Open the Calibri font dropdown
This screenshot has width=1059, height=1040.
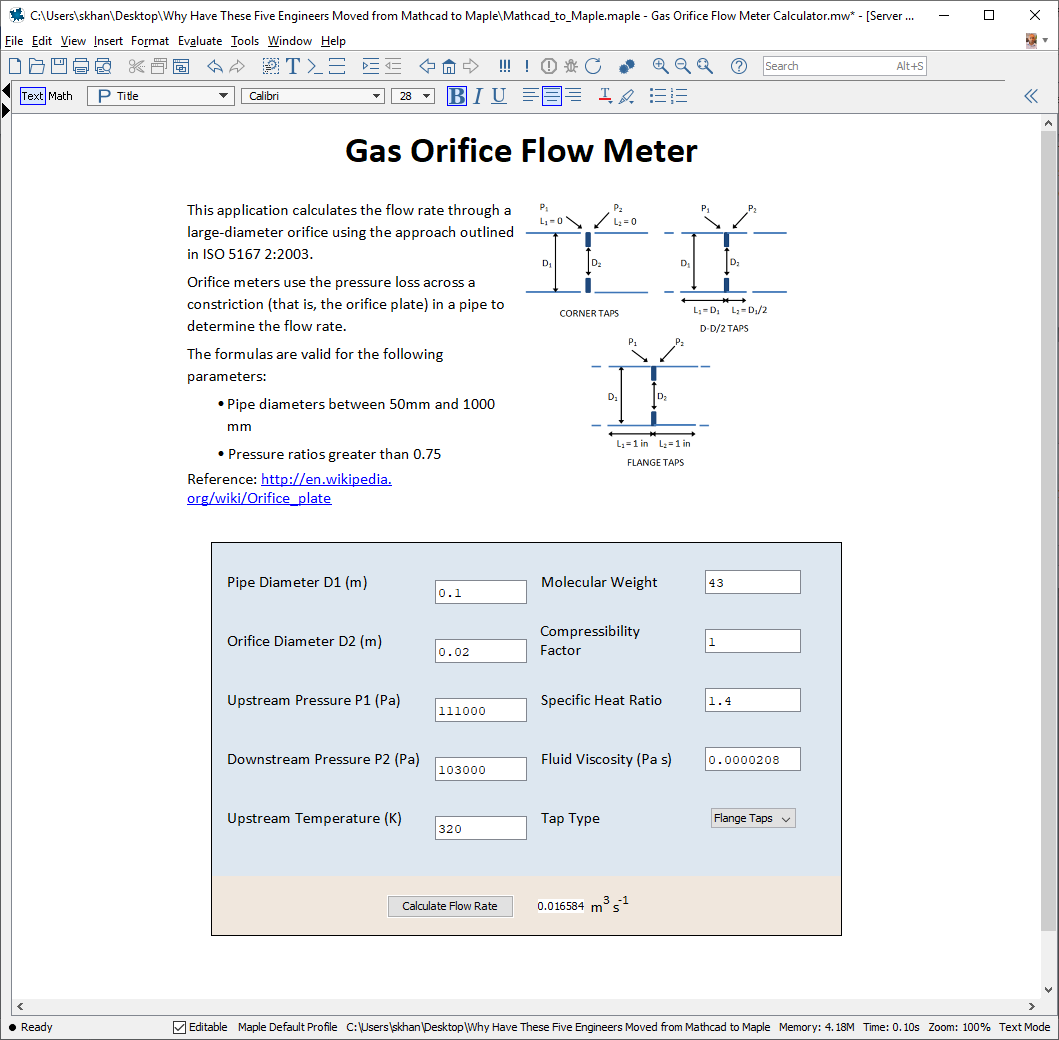(377, 96)
